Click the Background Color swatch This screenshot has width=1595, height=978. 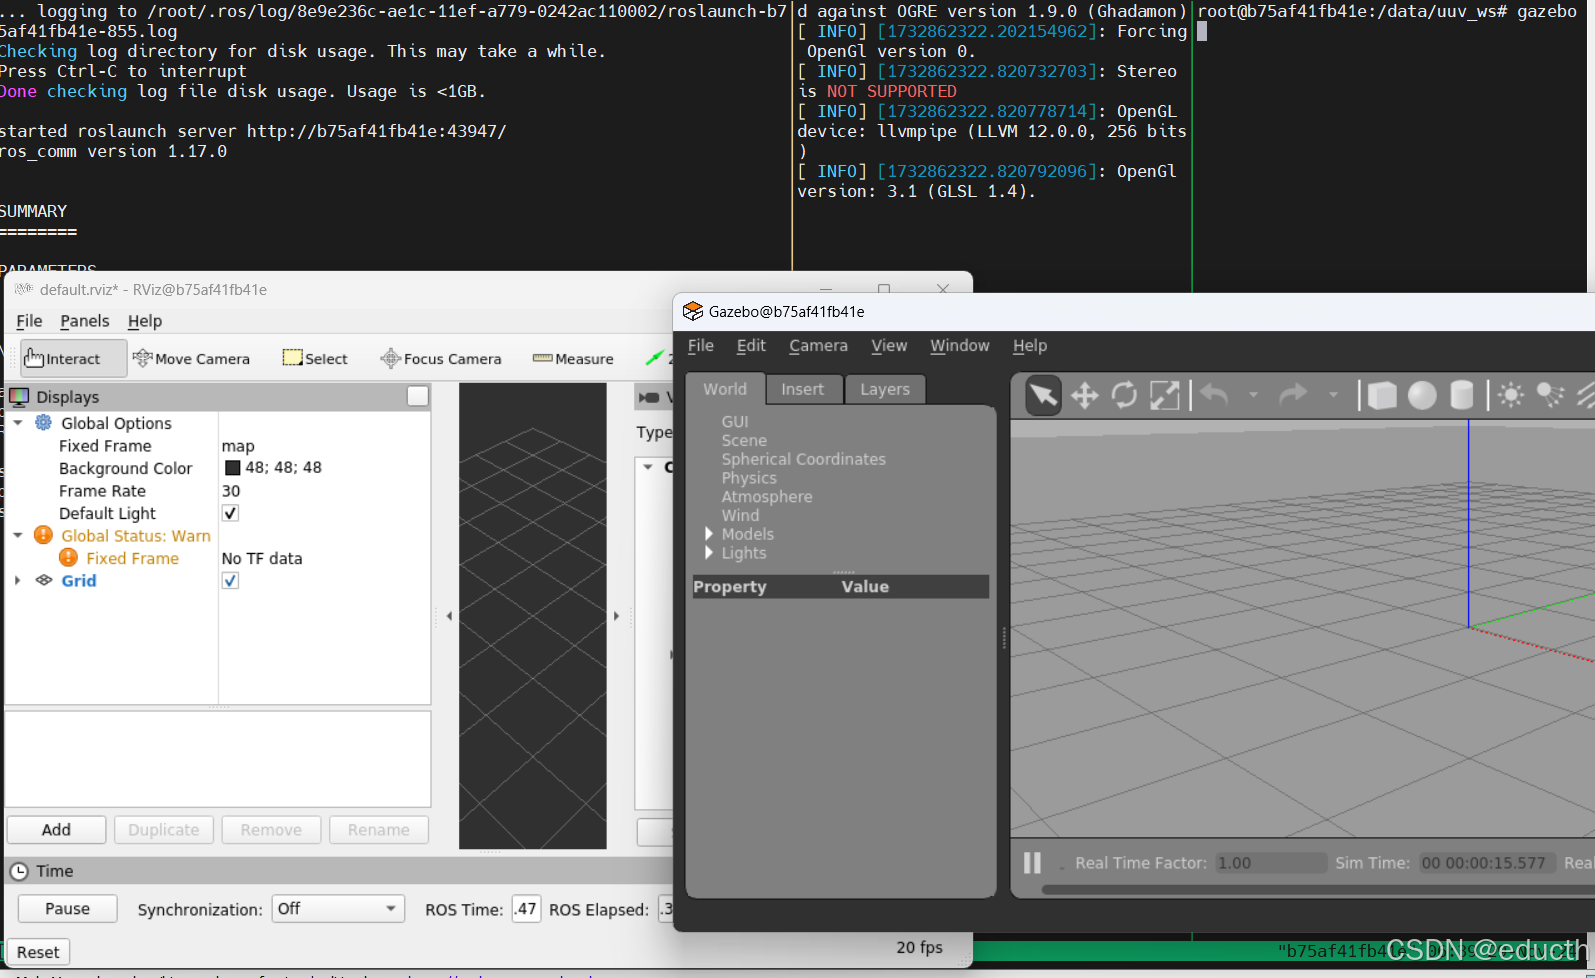click(x=233, y=468)
